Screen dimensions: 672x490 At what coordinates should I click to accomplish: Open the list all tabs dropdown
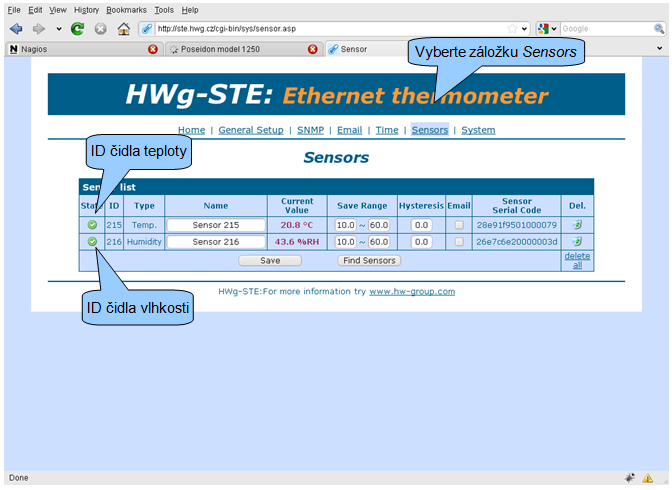[x=660, y=49]
